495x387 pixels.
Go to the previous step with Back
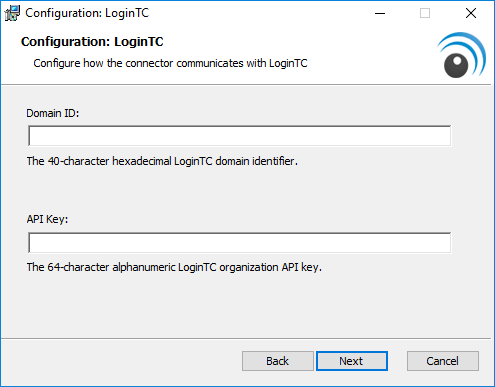278,361
